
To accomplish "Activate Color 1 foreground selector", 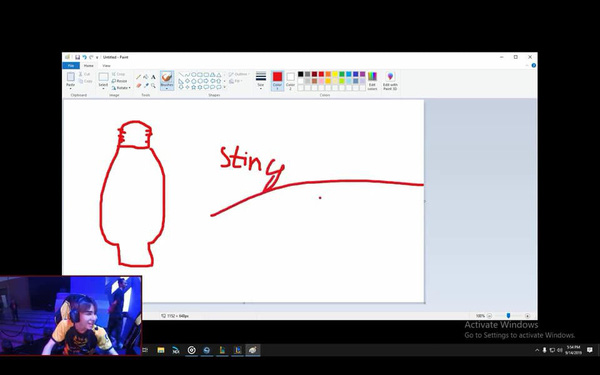I will (x=277, y=81).
